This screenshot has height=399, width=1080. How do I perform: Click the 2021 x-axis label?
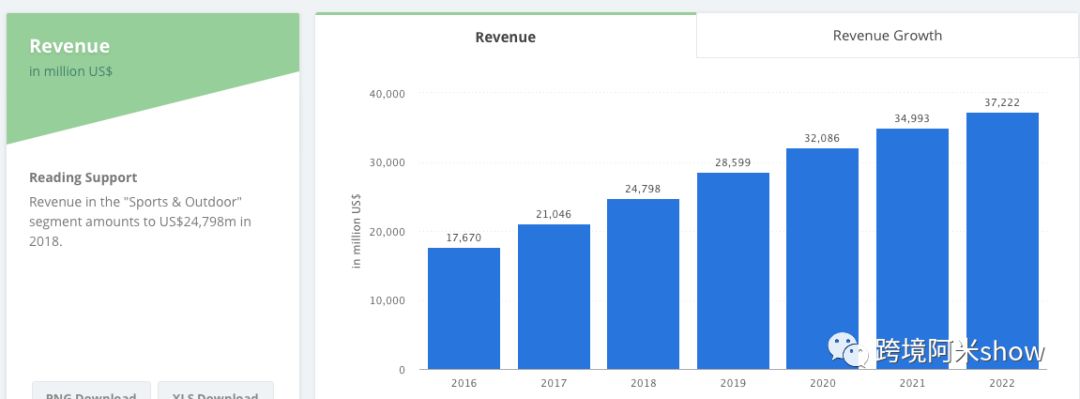click(912, 383)
